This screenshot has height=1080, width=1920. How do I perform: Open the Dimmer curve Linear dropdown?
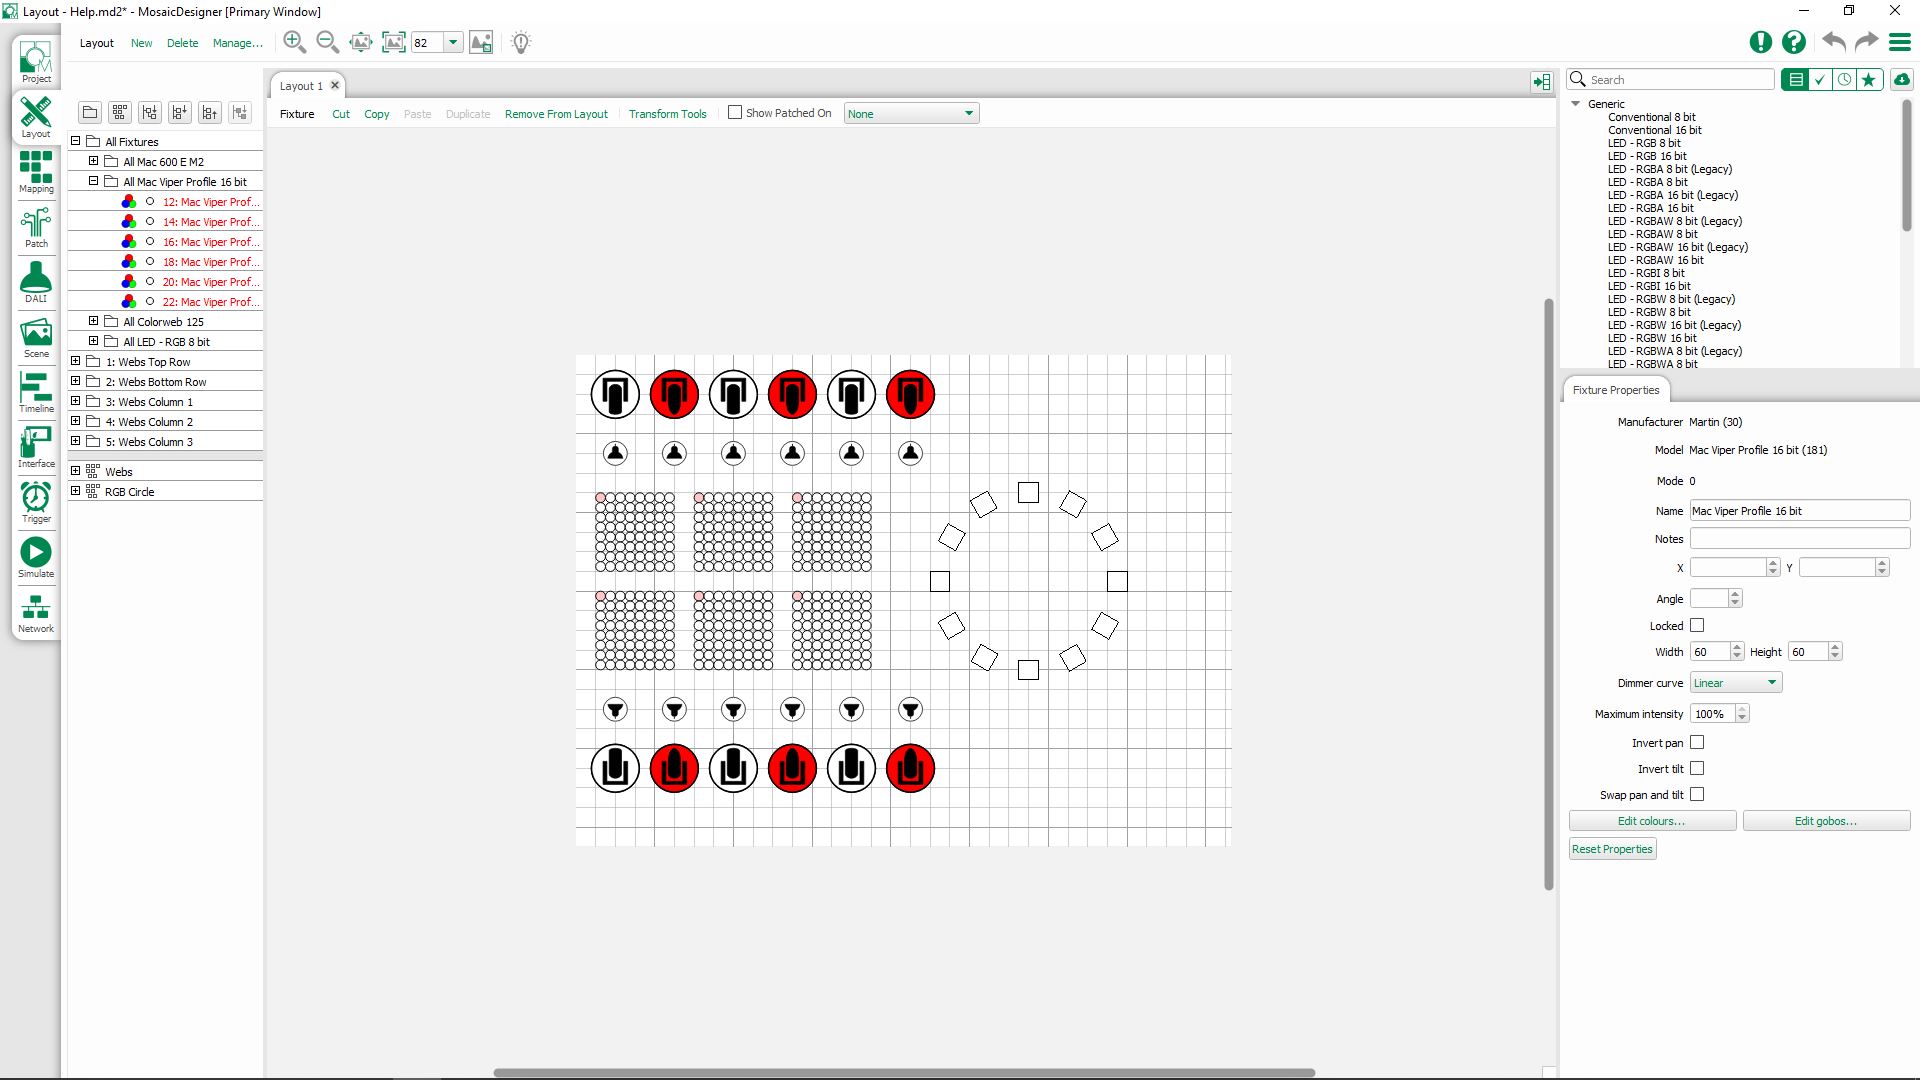point(1735,683)
